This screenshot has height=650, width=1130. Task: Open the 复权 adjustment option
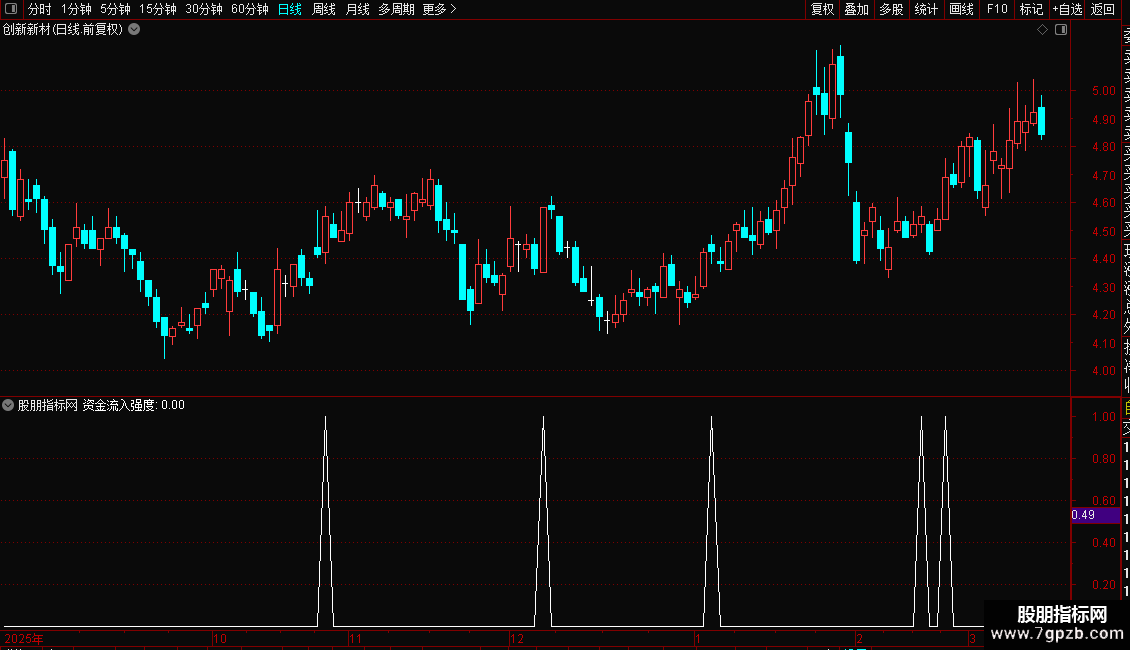[x=822, y=9]
